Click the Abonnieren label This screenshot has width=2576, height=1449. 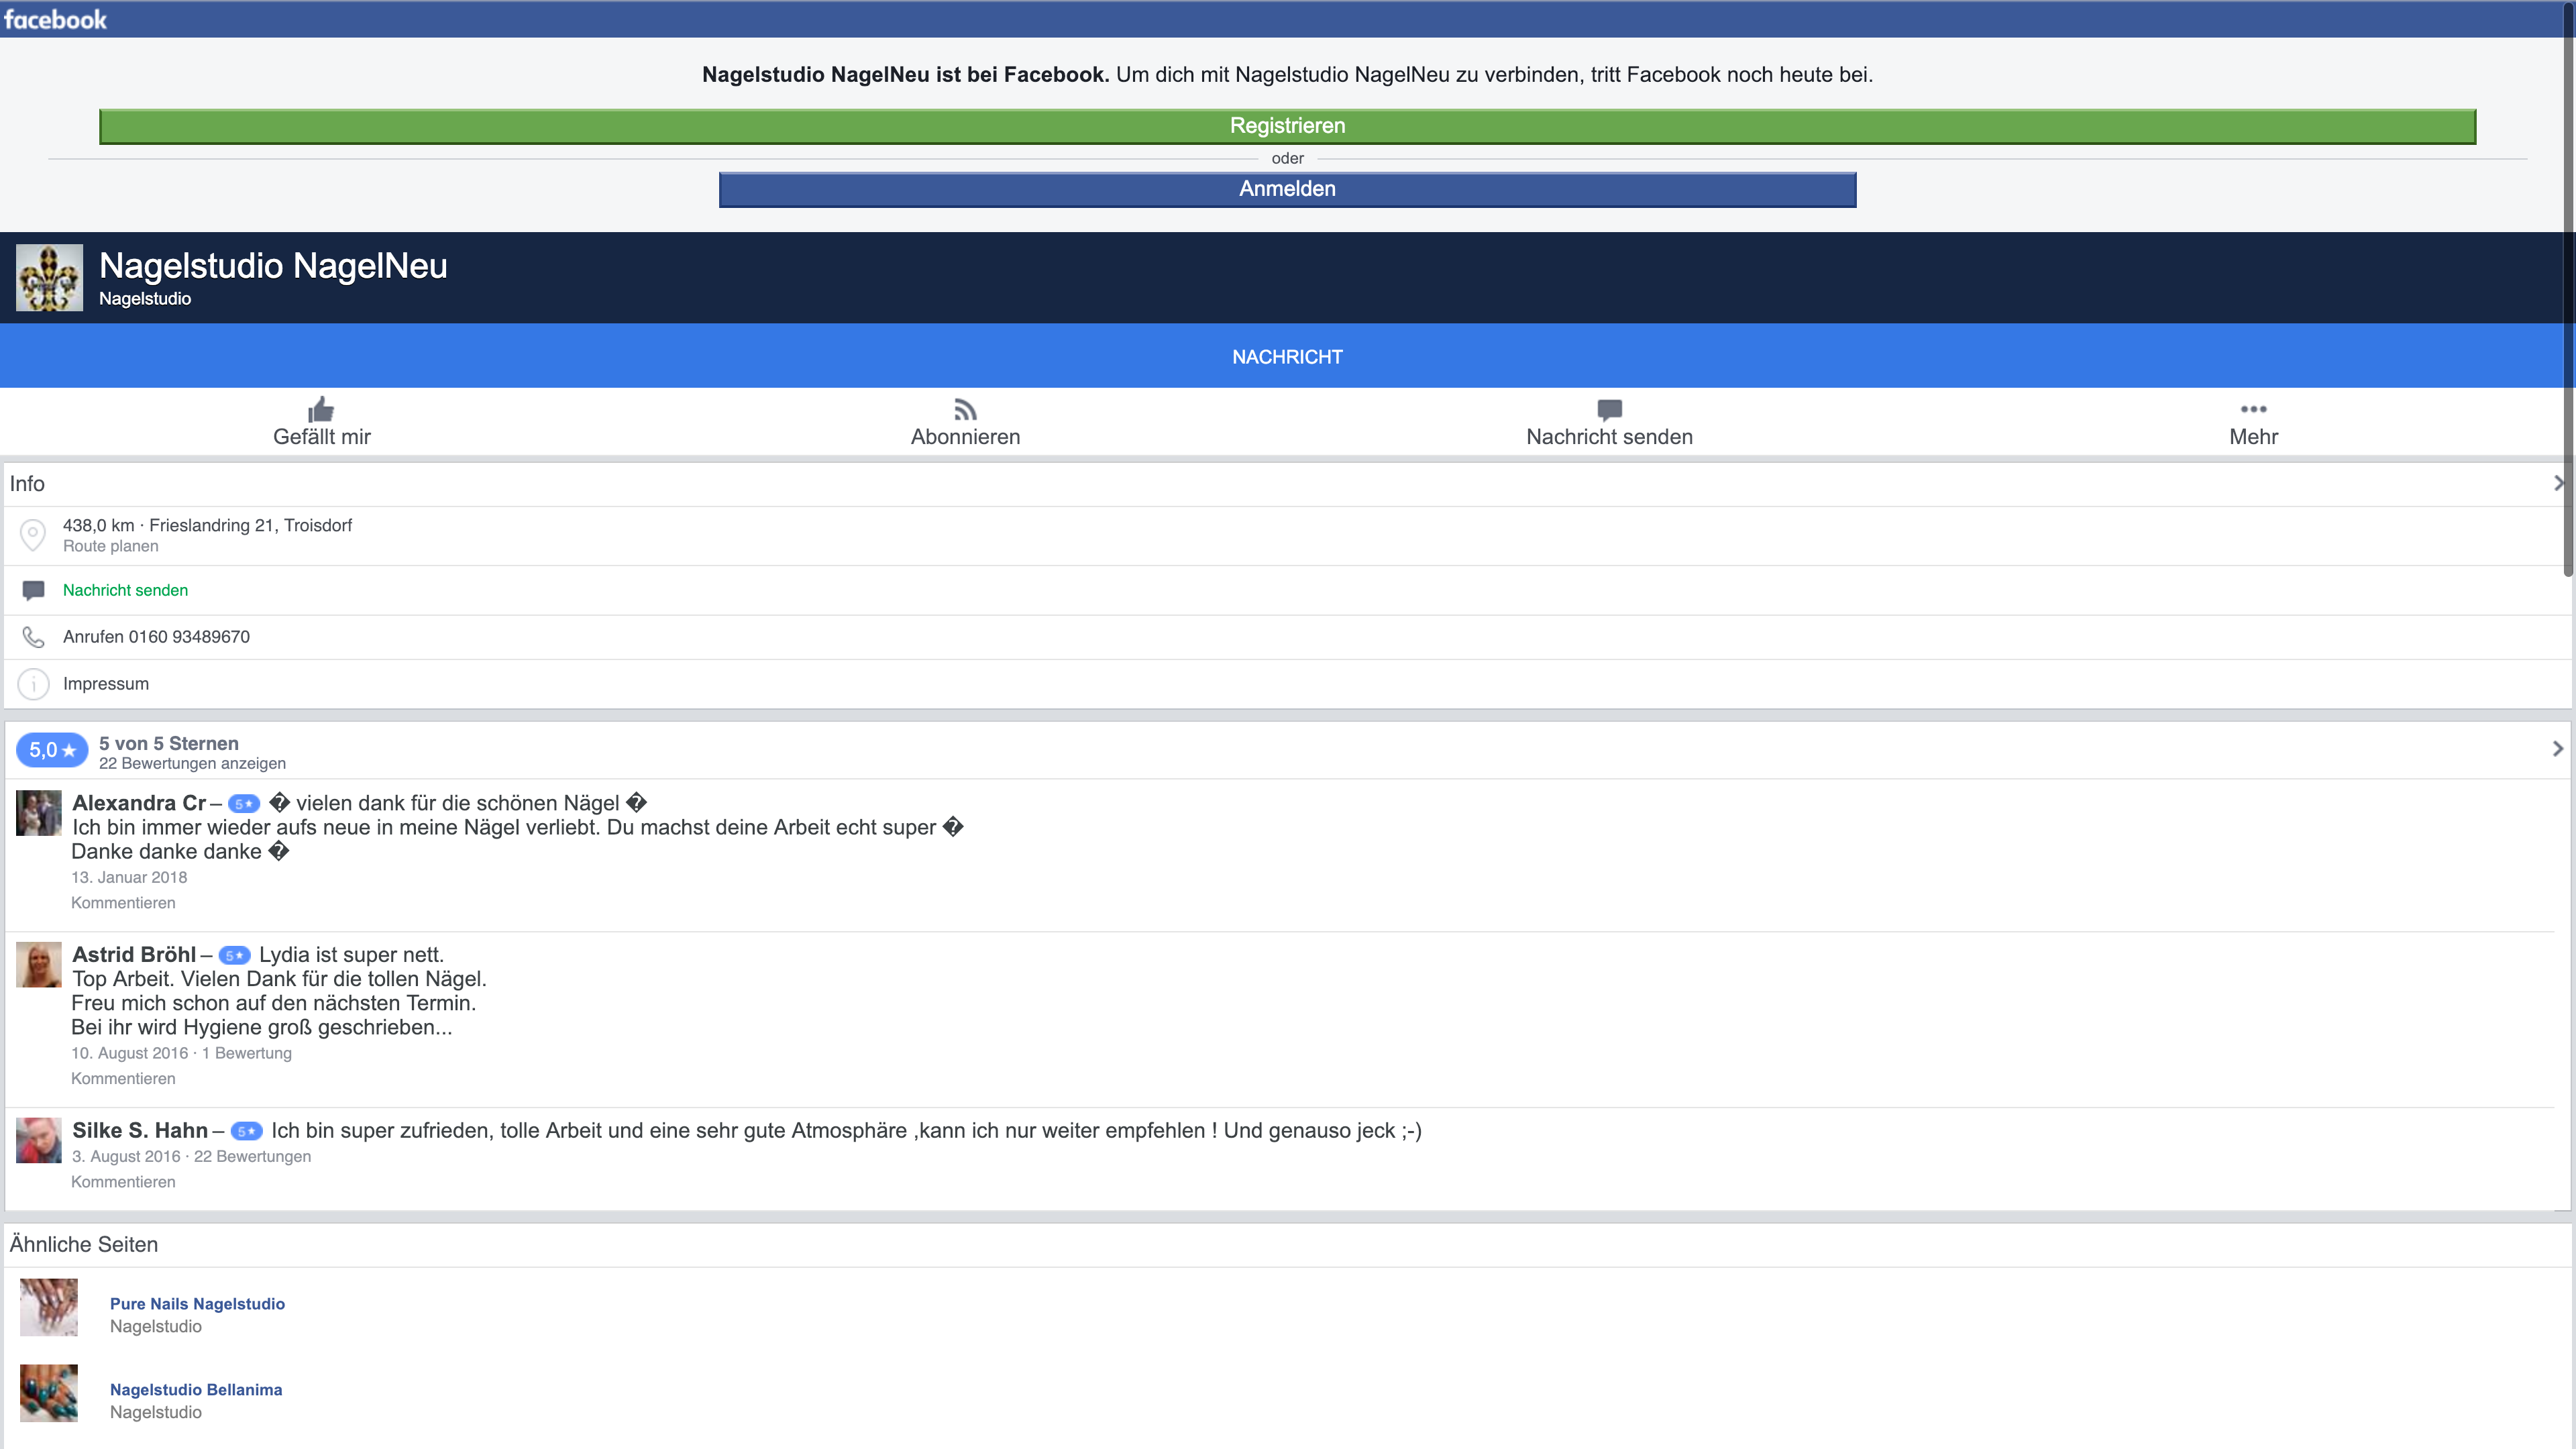pyautogui.click(x=965, y=437)
